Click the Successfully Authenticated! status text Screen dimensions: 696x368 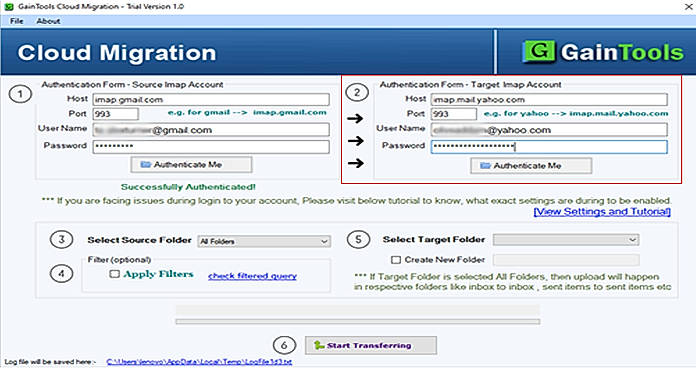coord(188,187)
